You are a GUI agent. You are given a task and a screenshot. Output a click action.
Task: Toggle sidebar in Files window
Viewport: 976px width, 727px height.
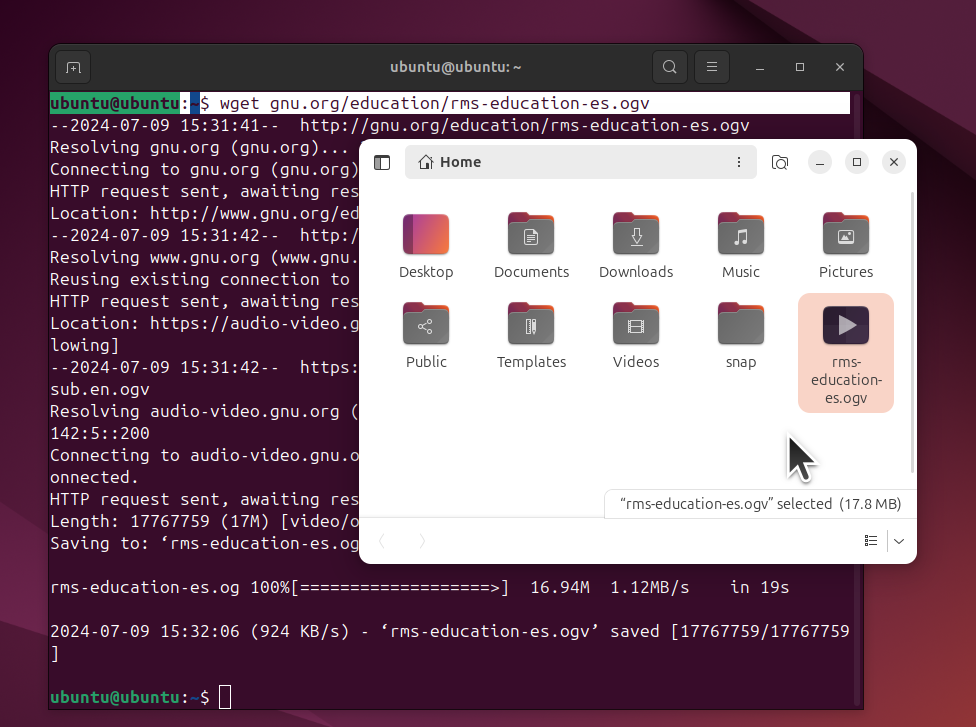click(x=382, y=162)
